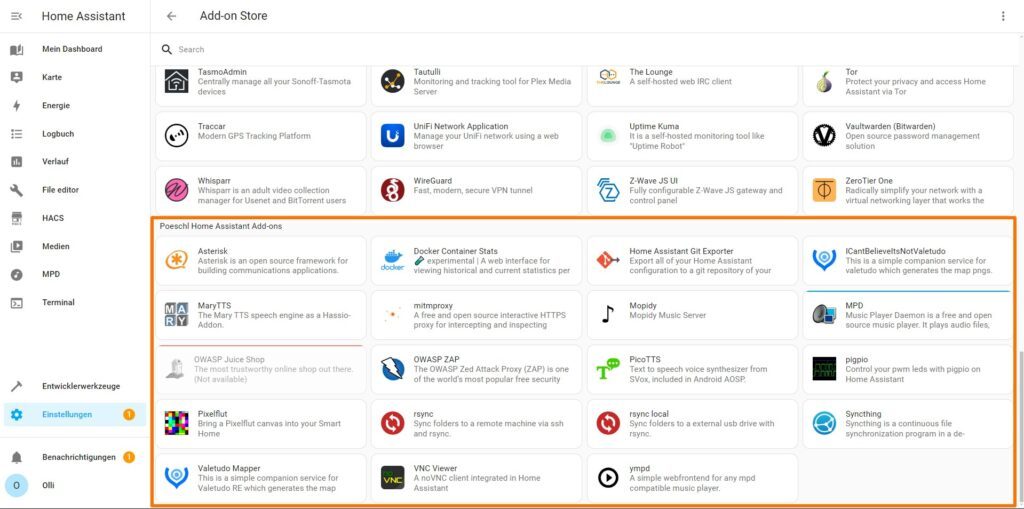Go back with the arrow icon
This screenshot has width=1024, height=509.
[172, 16]
